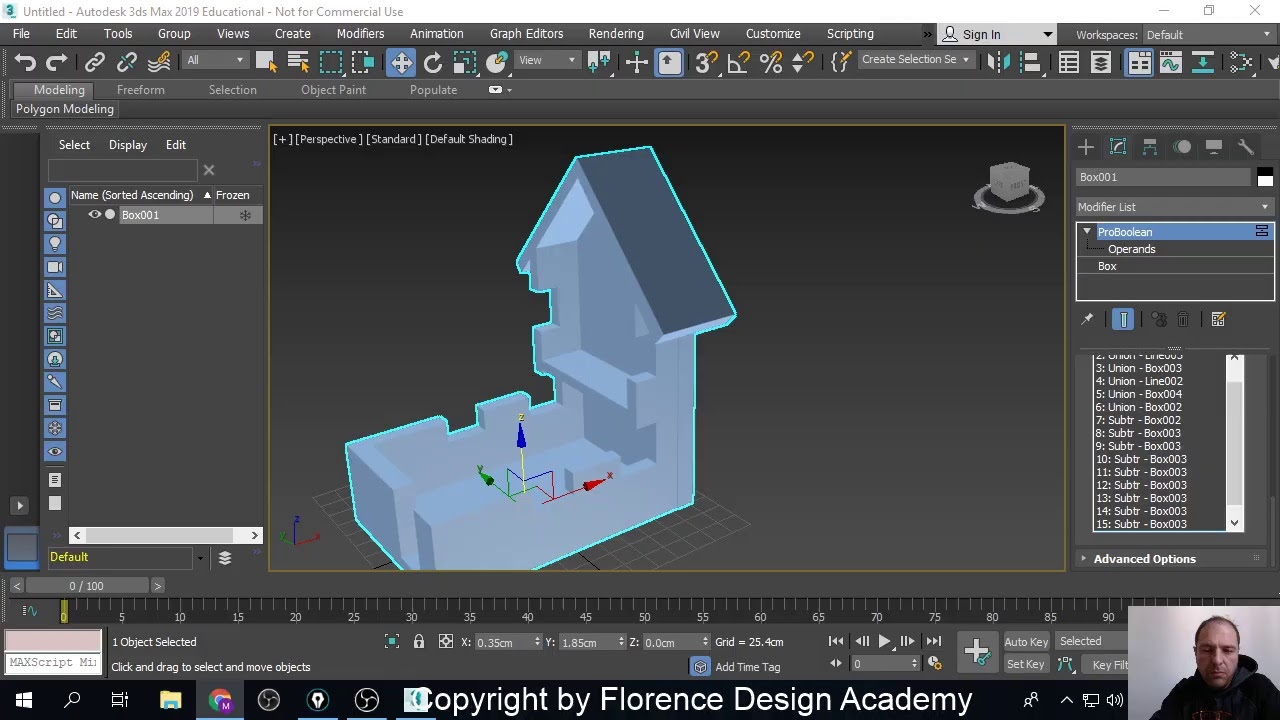Click the Undo arrow icon

[x=25, y=62]
